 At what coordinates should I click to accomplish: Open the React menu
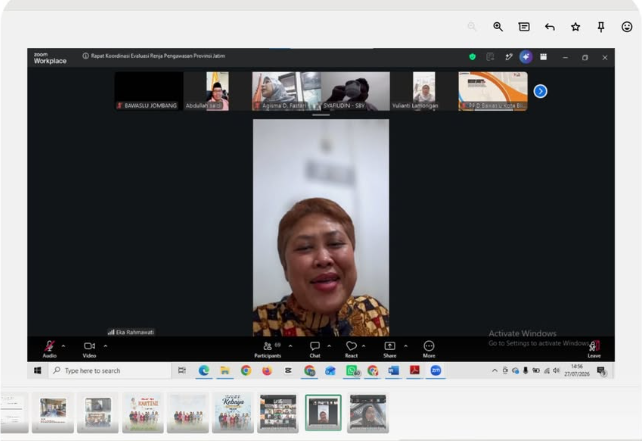[351, 349]
